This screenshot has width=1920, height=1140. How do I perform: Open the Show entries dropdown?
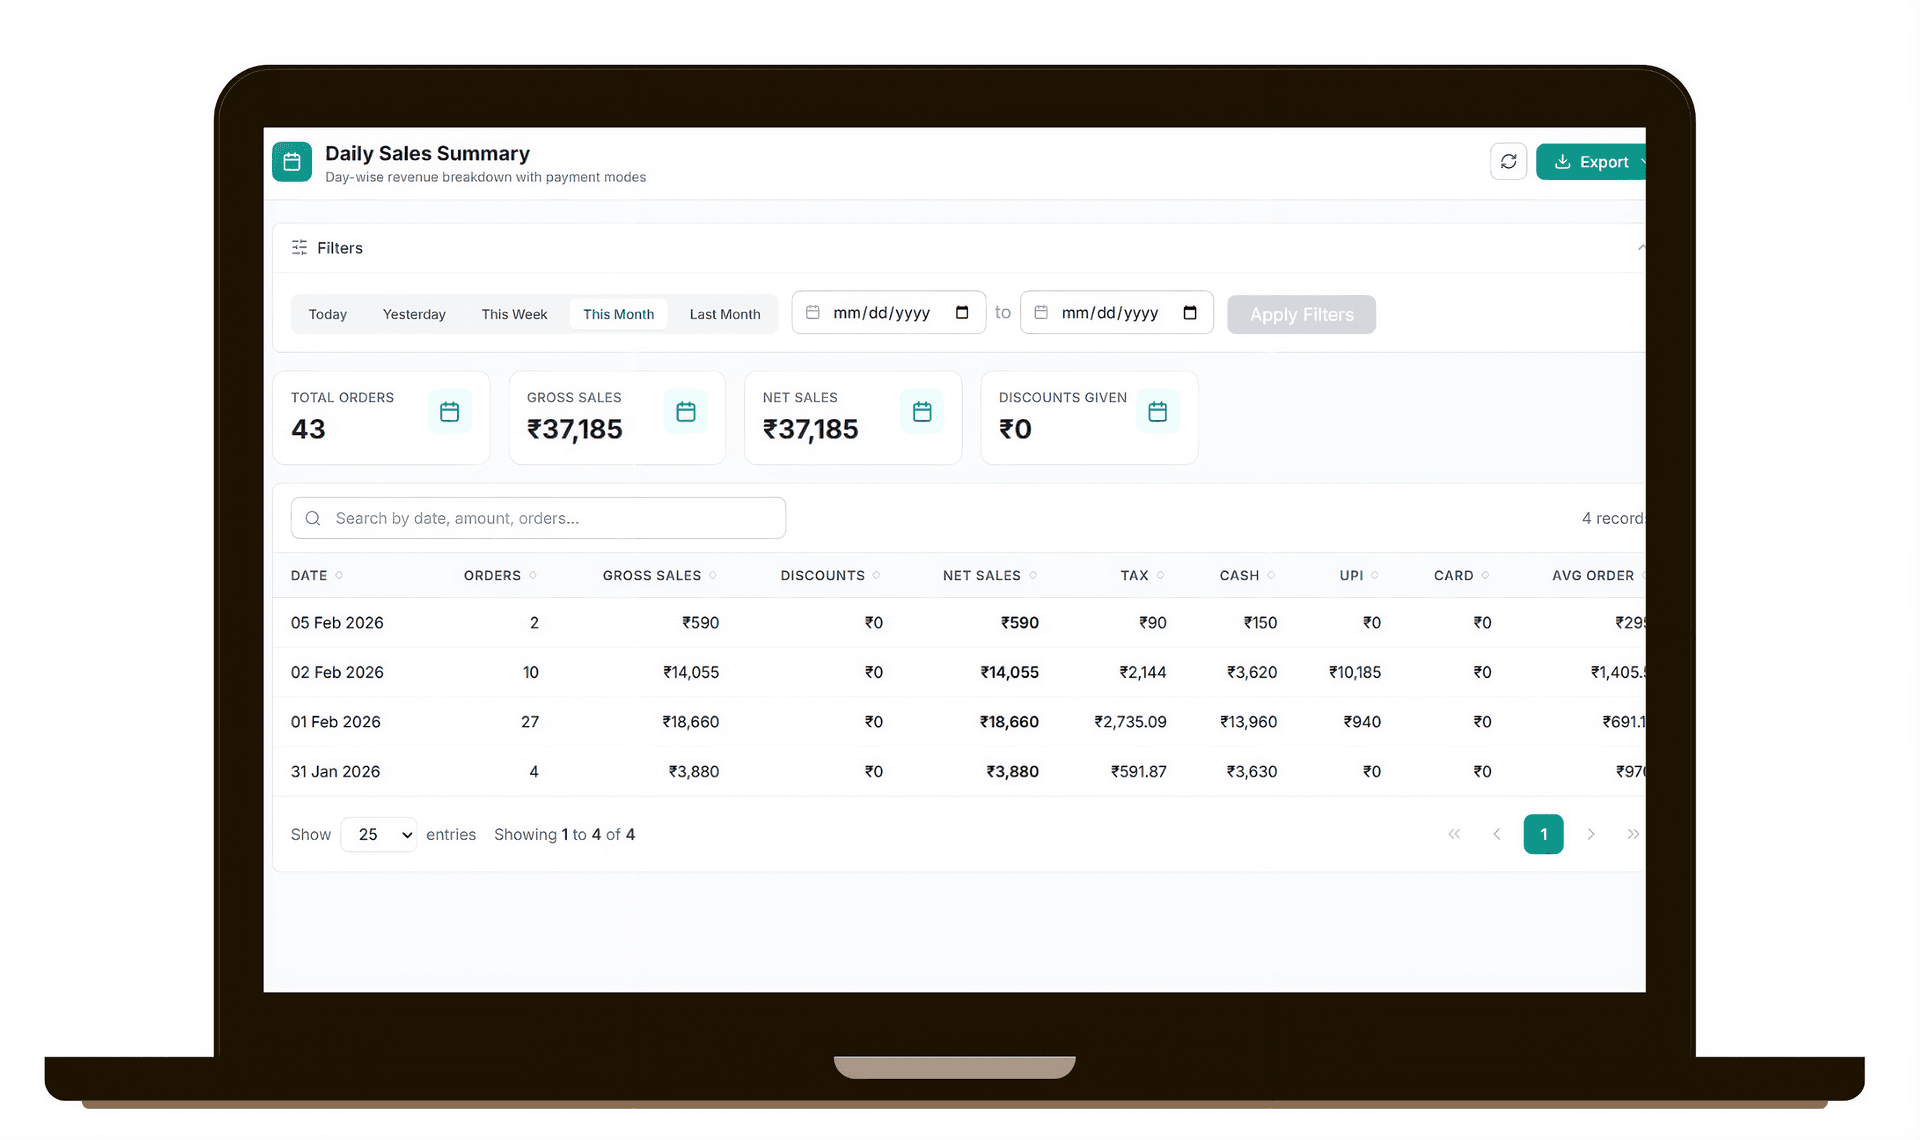coord(378,834)
